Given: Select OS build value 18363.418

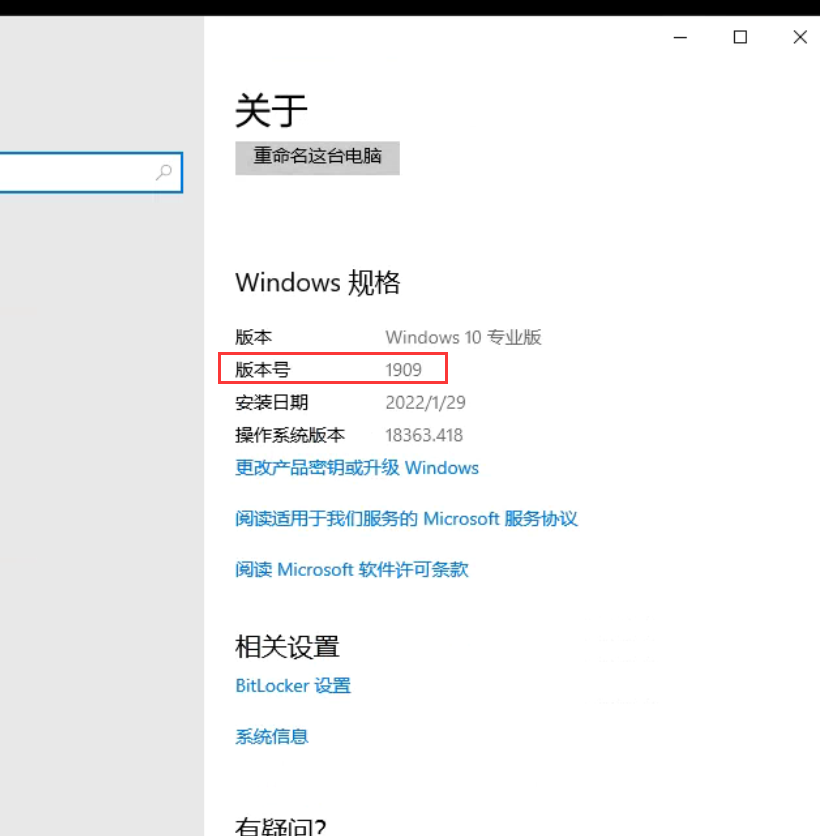Looking at the screenshot, I should click(424, 435).
